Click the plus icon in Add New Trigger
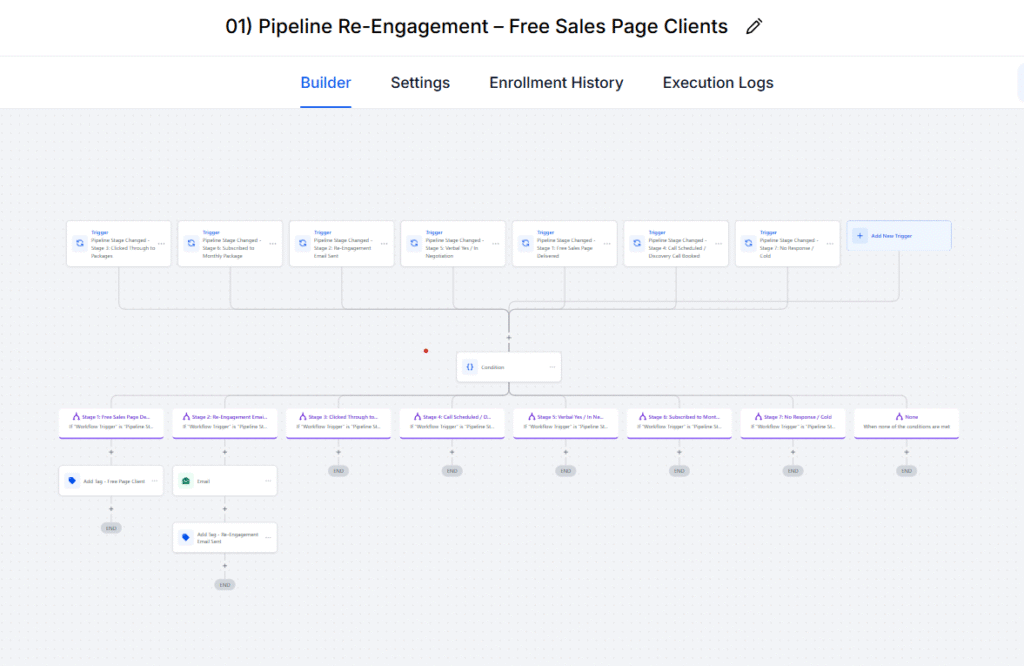Screen dimensions: 1024x666 pos(860,236)
